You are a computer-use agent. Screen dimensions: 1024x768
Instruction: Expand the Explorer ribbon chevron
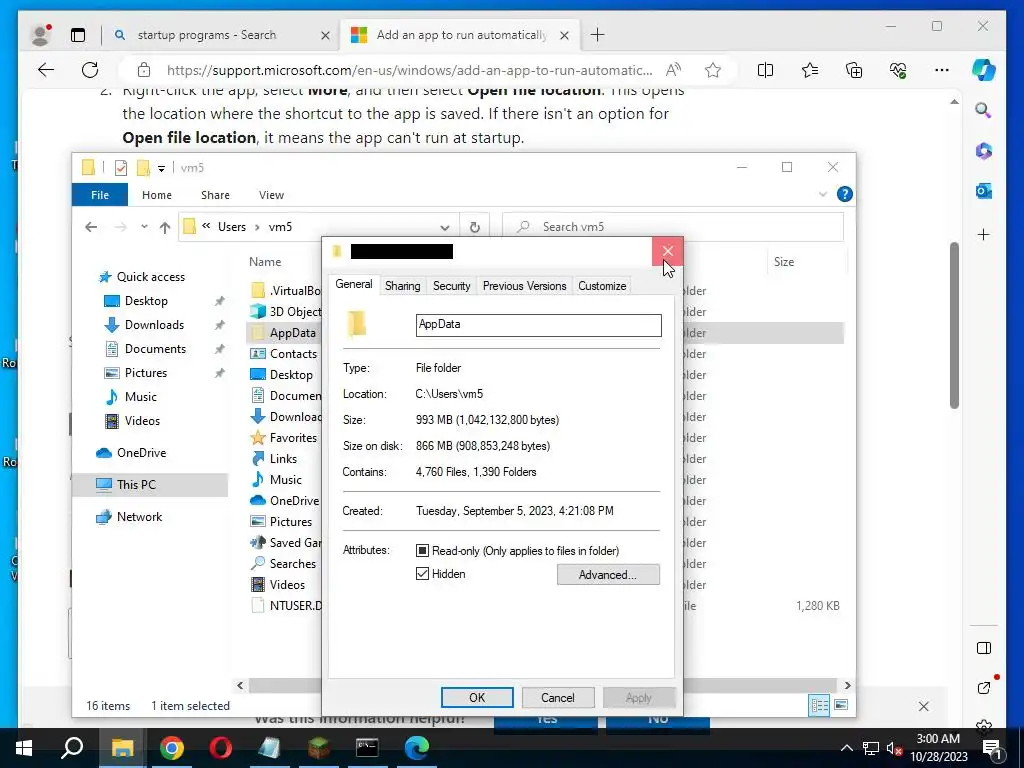(x=823, y=195)
